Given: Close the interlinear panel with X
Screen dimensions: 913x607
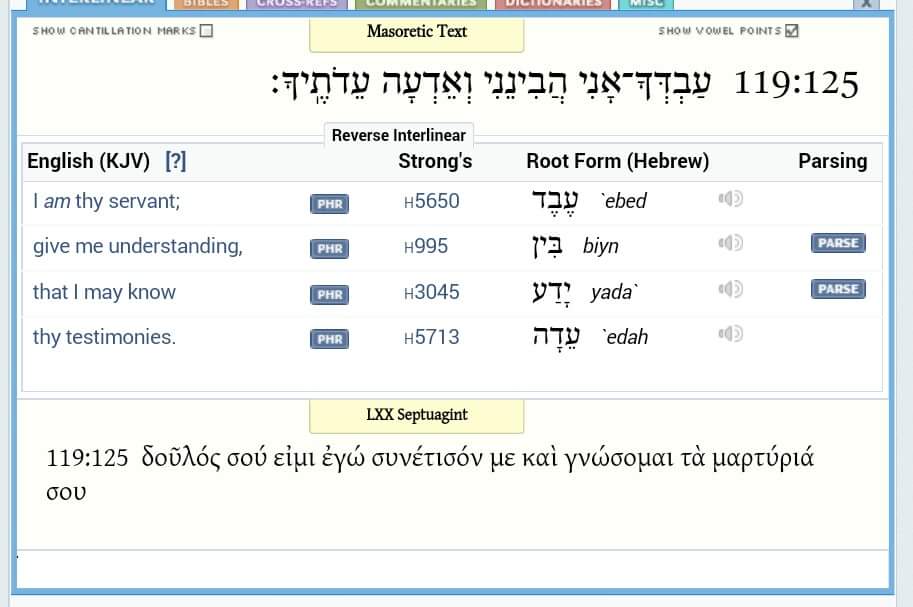Looking at the screenshot, I should 867,4.
